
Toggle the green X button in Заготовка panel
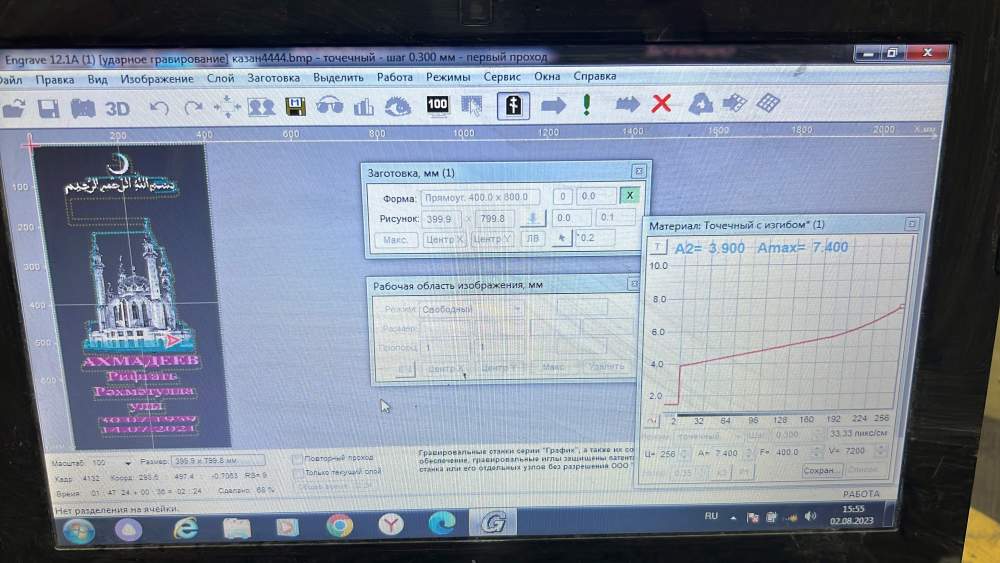click(629, 196)
